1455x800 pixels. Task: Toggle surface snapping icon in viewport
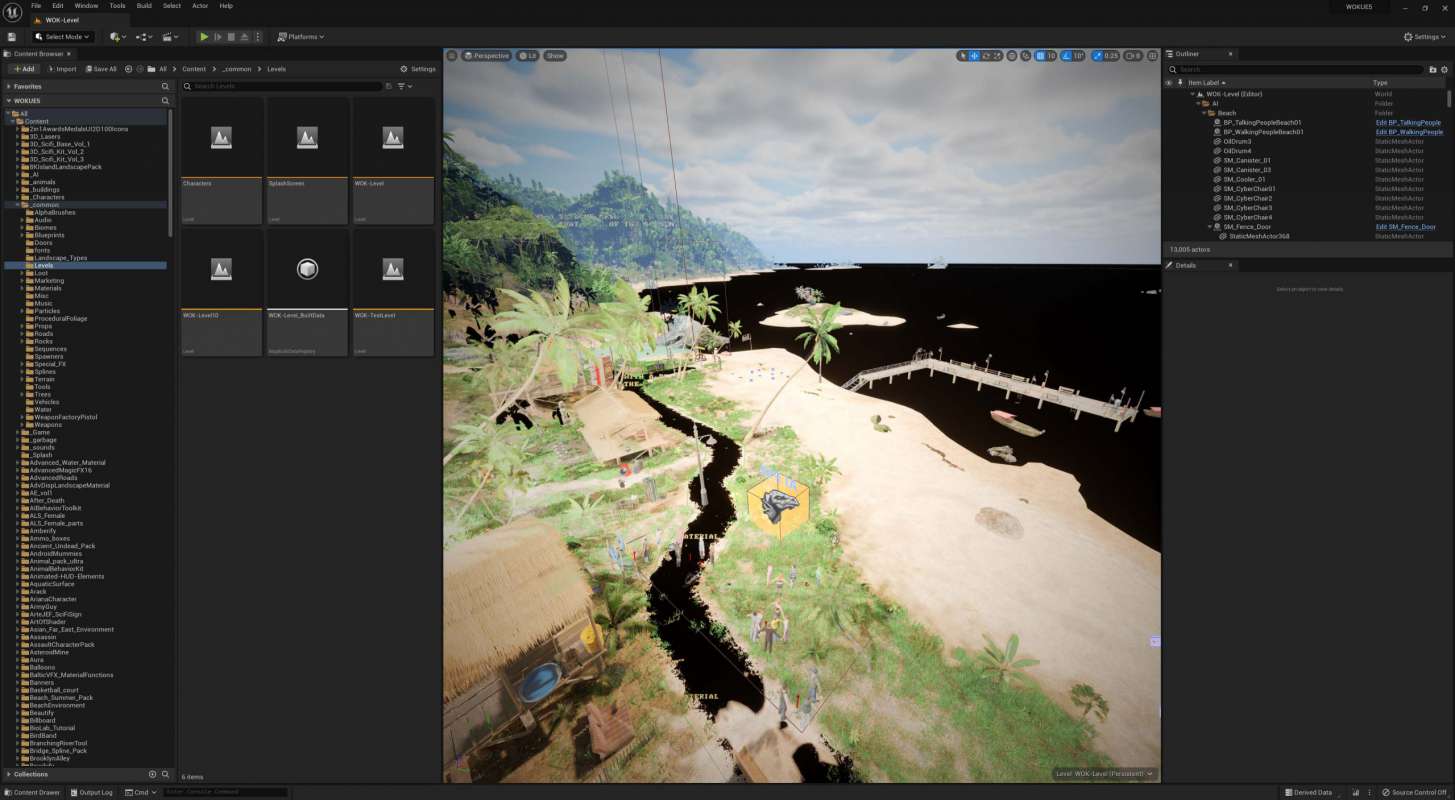(x=1026, y=56)
